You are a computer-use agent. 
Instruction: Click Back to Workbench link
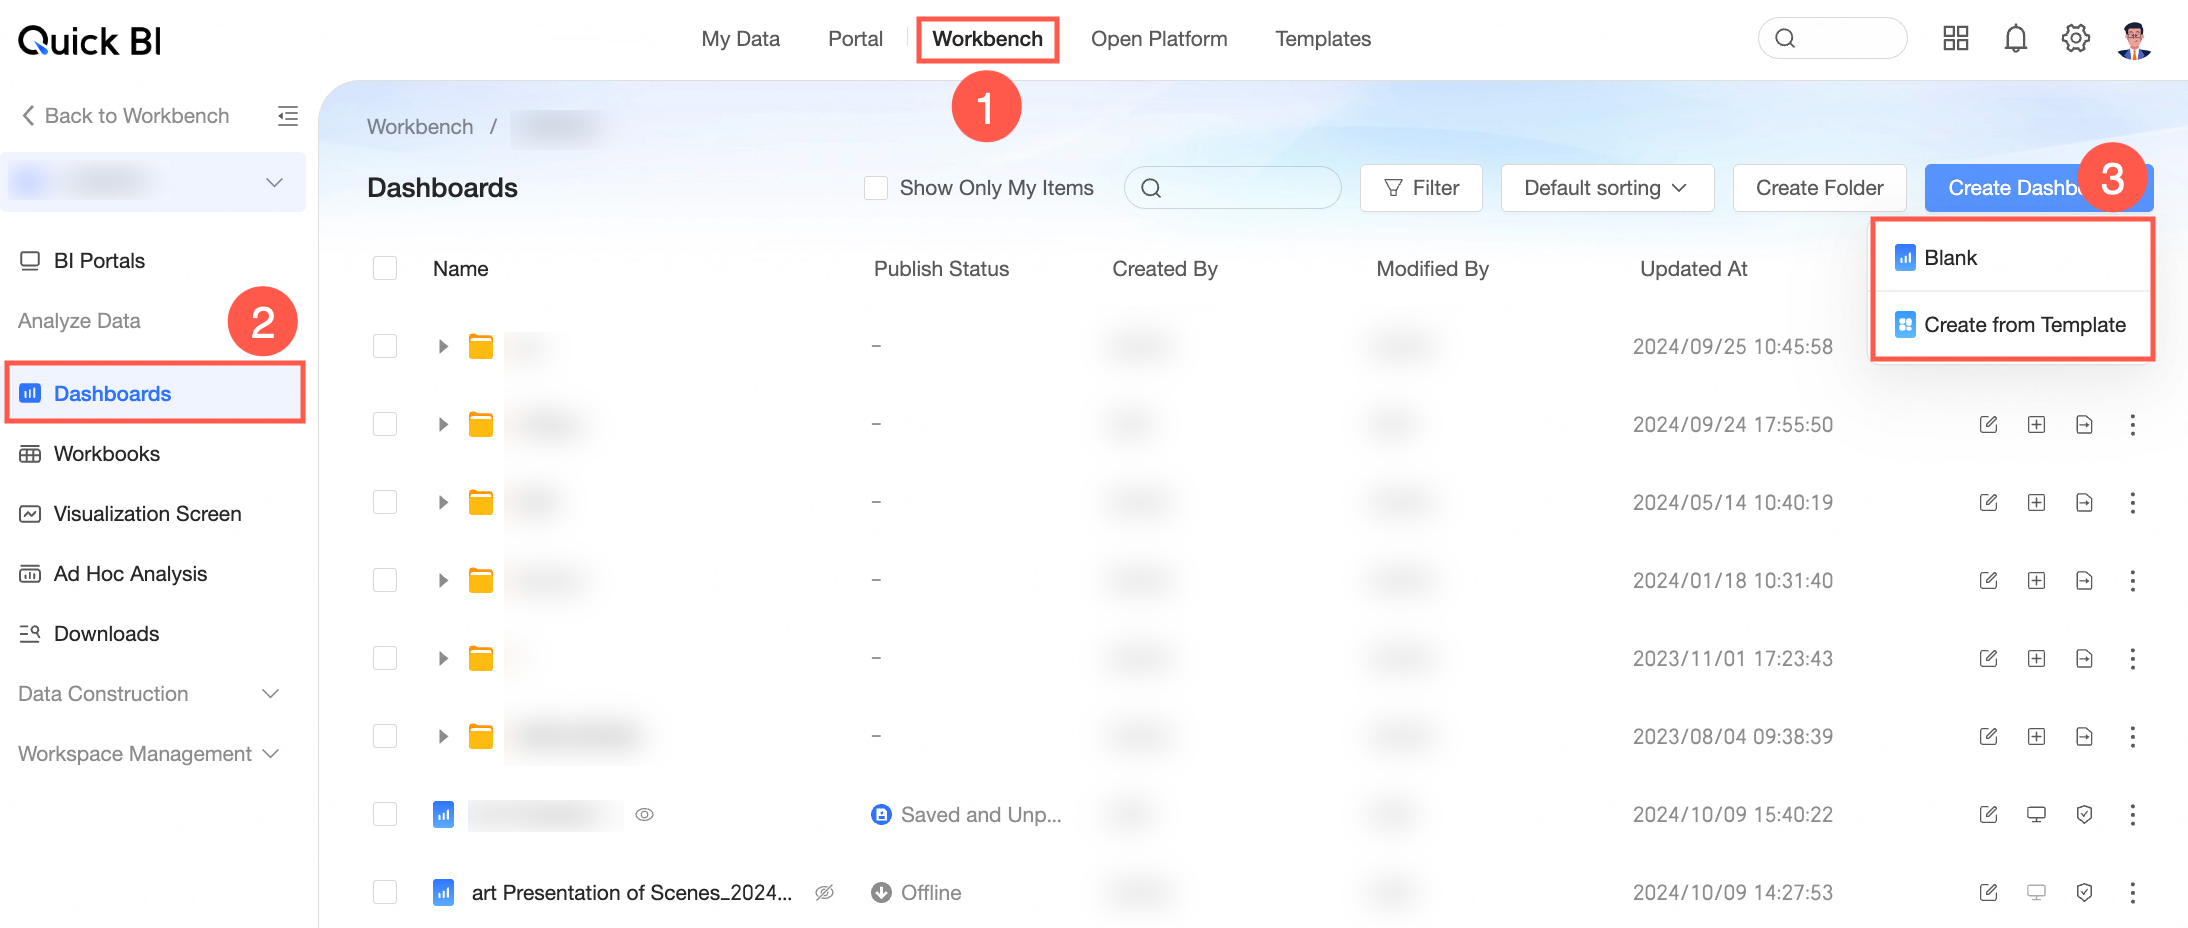click(x=126, y=116)
